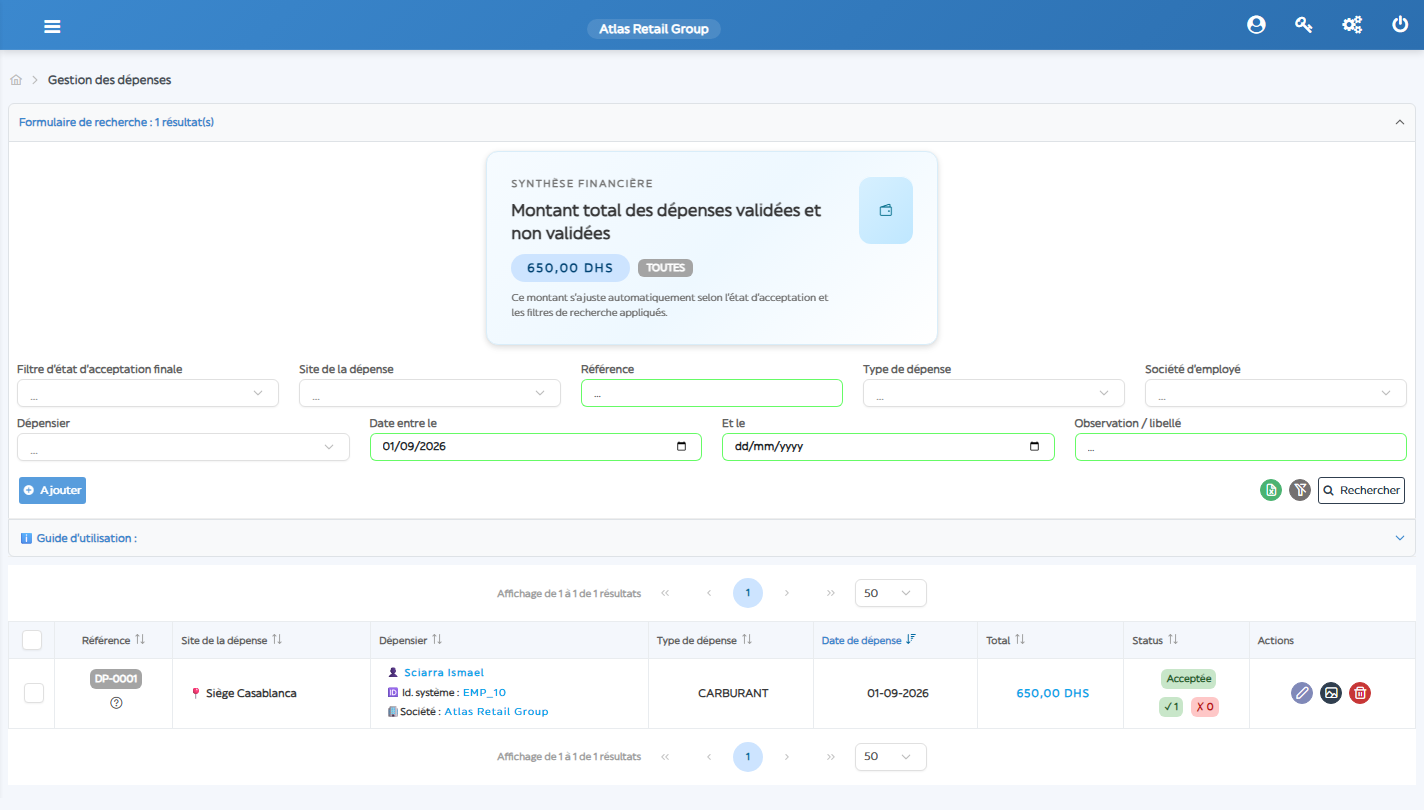View image attachment of DP-0001
Screen dimensions: 1424x810
1330,692
